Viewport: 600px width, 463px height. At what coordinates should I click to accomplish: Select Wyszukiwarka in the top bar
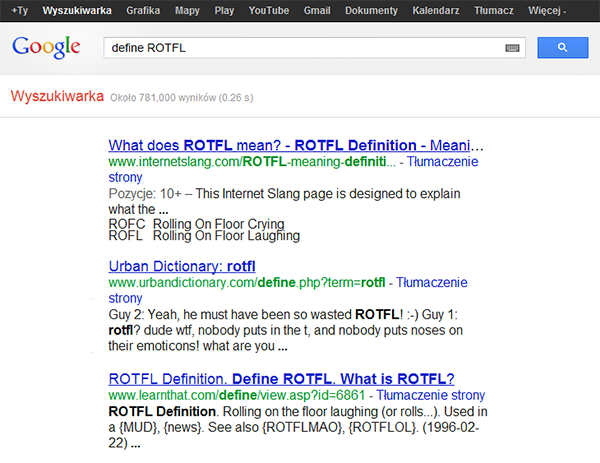pyautogui.click(x=77, y=10)
